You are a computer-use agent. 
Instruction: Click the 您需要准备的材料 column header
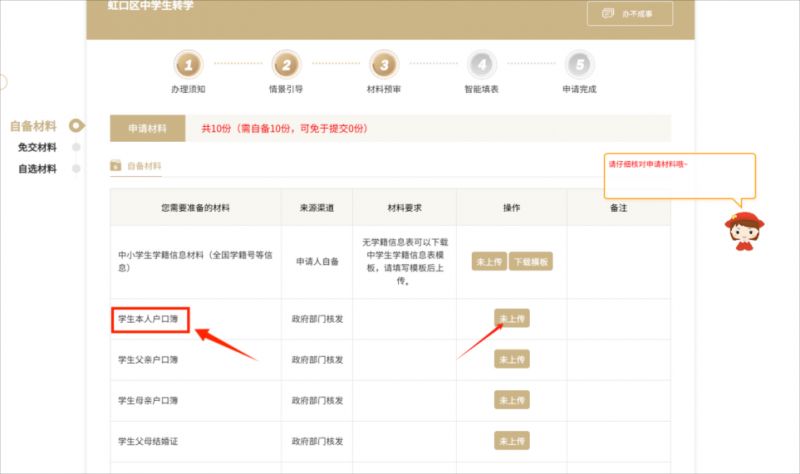coord(195,208)
